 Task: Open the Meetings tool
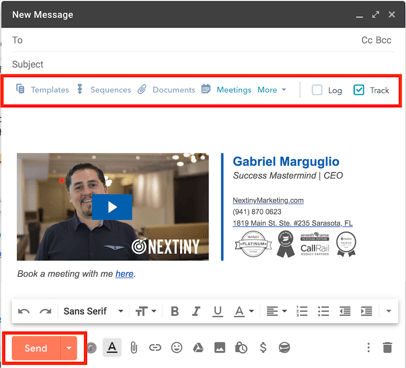click(226, 90)
